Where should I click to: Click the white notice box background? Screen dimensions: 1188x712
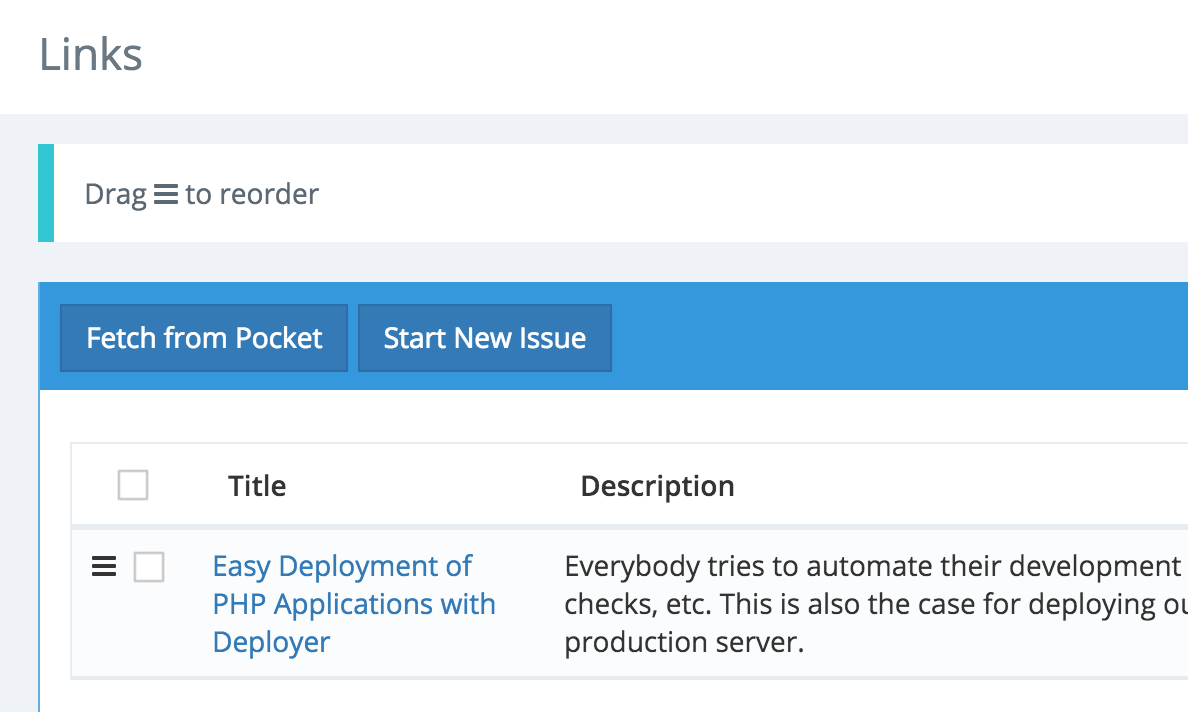[x=700, y=193]
